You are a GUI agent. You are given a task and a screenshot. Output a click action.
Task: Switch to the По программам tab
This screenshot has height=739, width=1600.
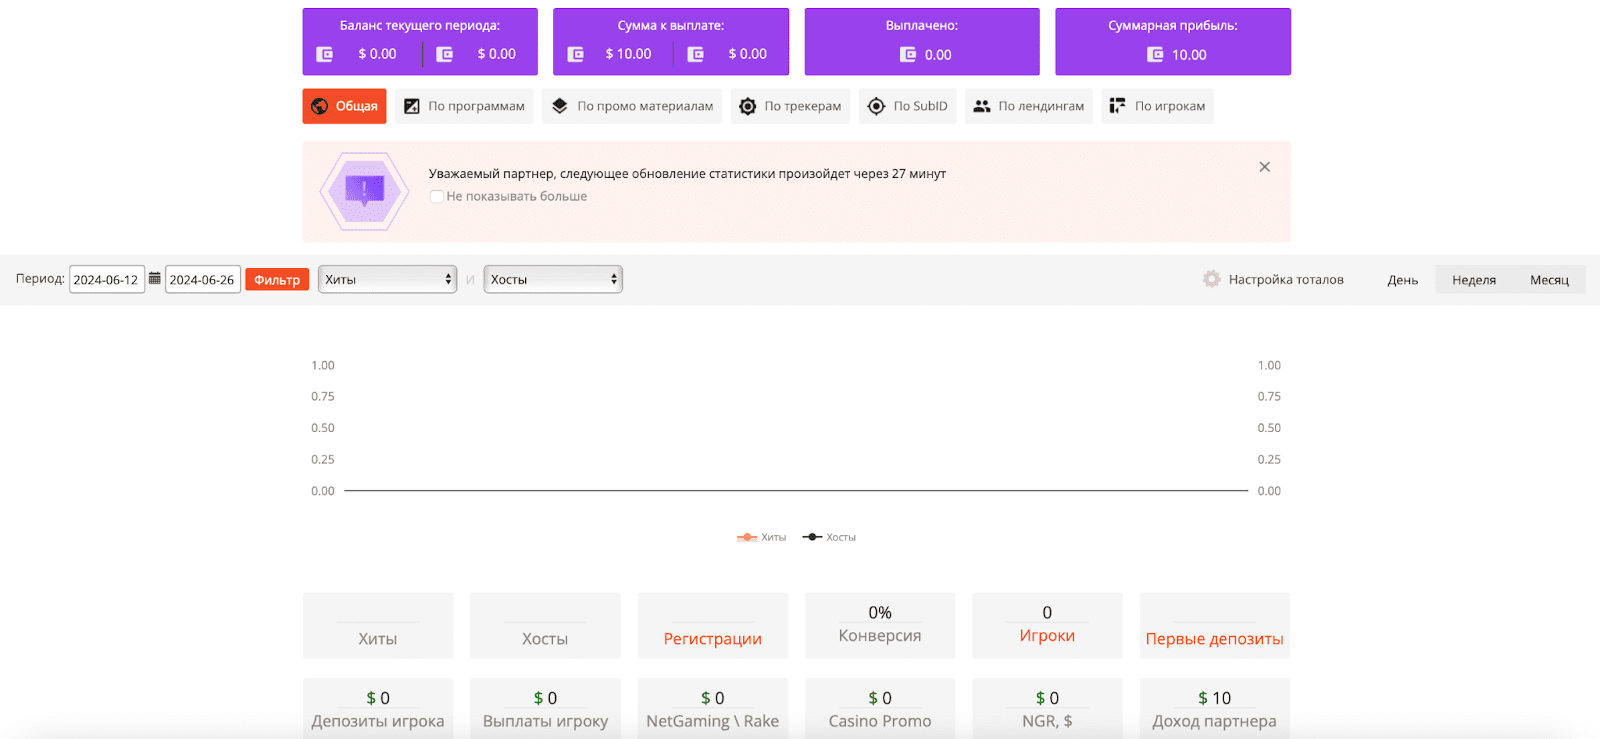(464, 106)
